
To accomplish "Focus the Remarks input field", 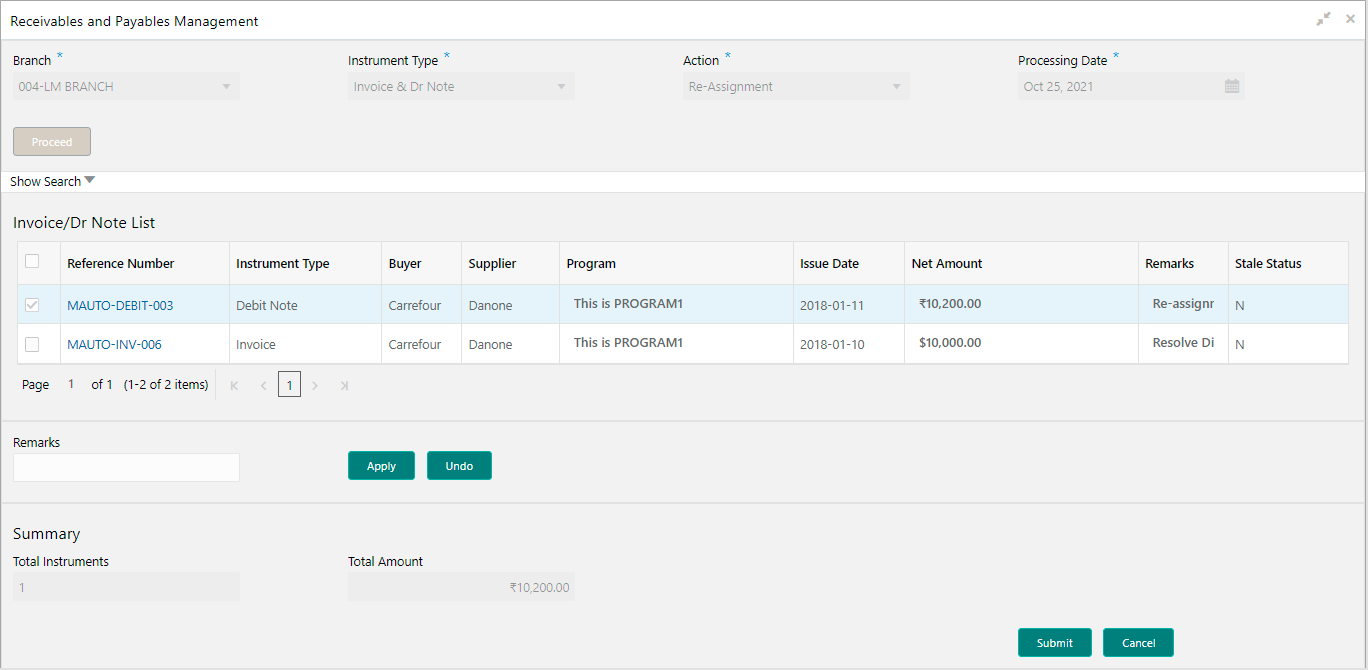I will pyautogui.click(x=126, y=467).
